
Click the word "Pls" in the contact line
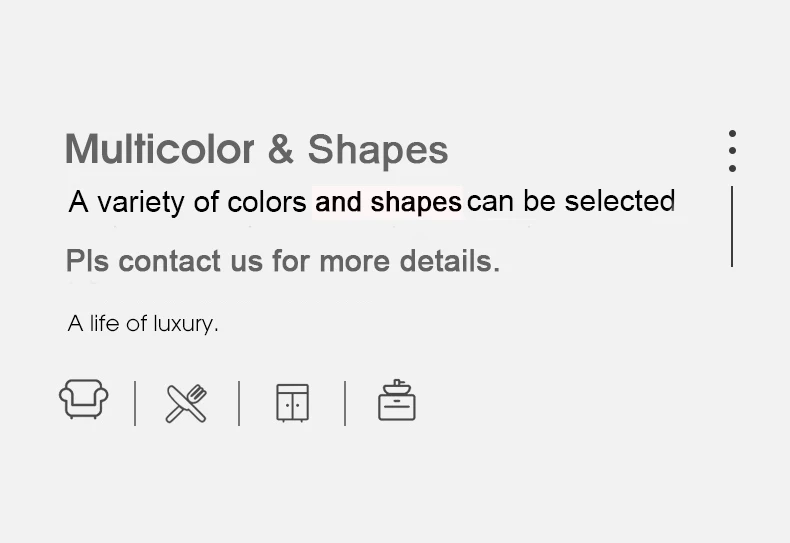pos(87,261)
